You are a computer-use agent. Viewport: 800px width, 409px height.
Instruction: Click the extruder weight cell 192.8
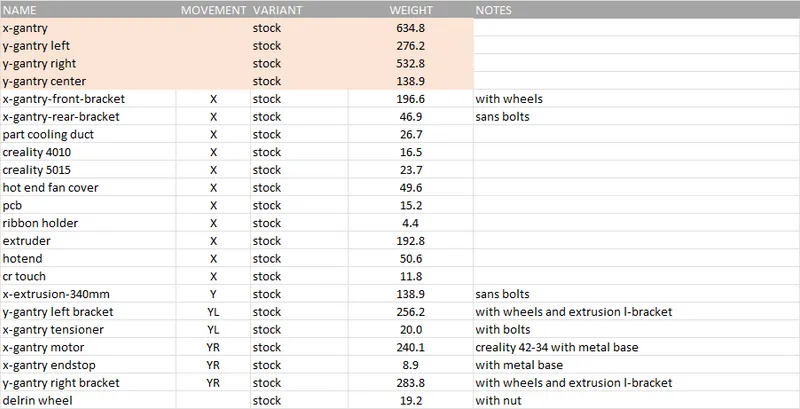point(411,240)
